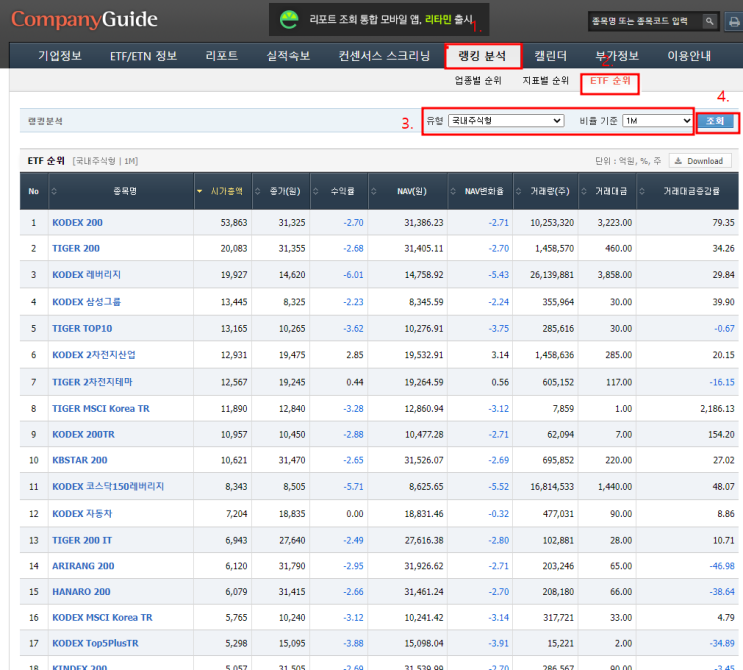743x670 pixels.
Task: Click the stock name search field
Action: 644,21
